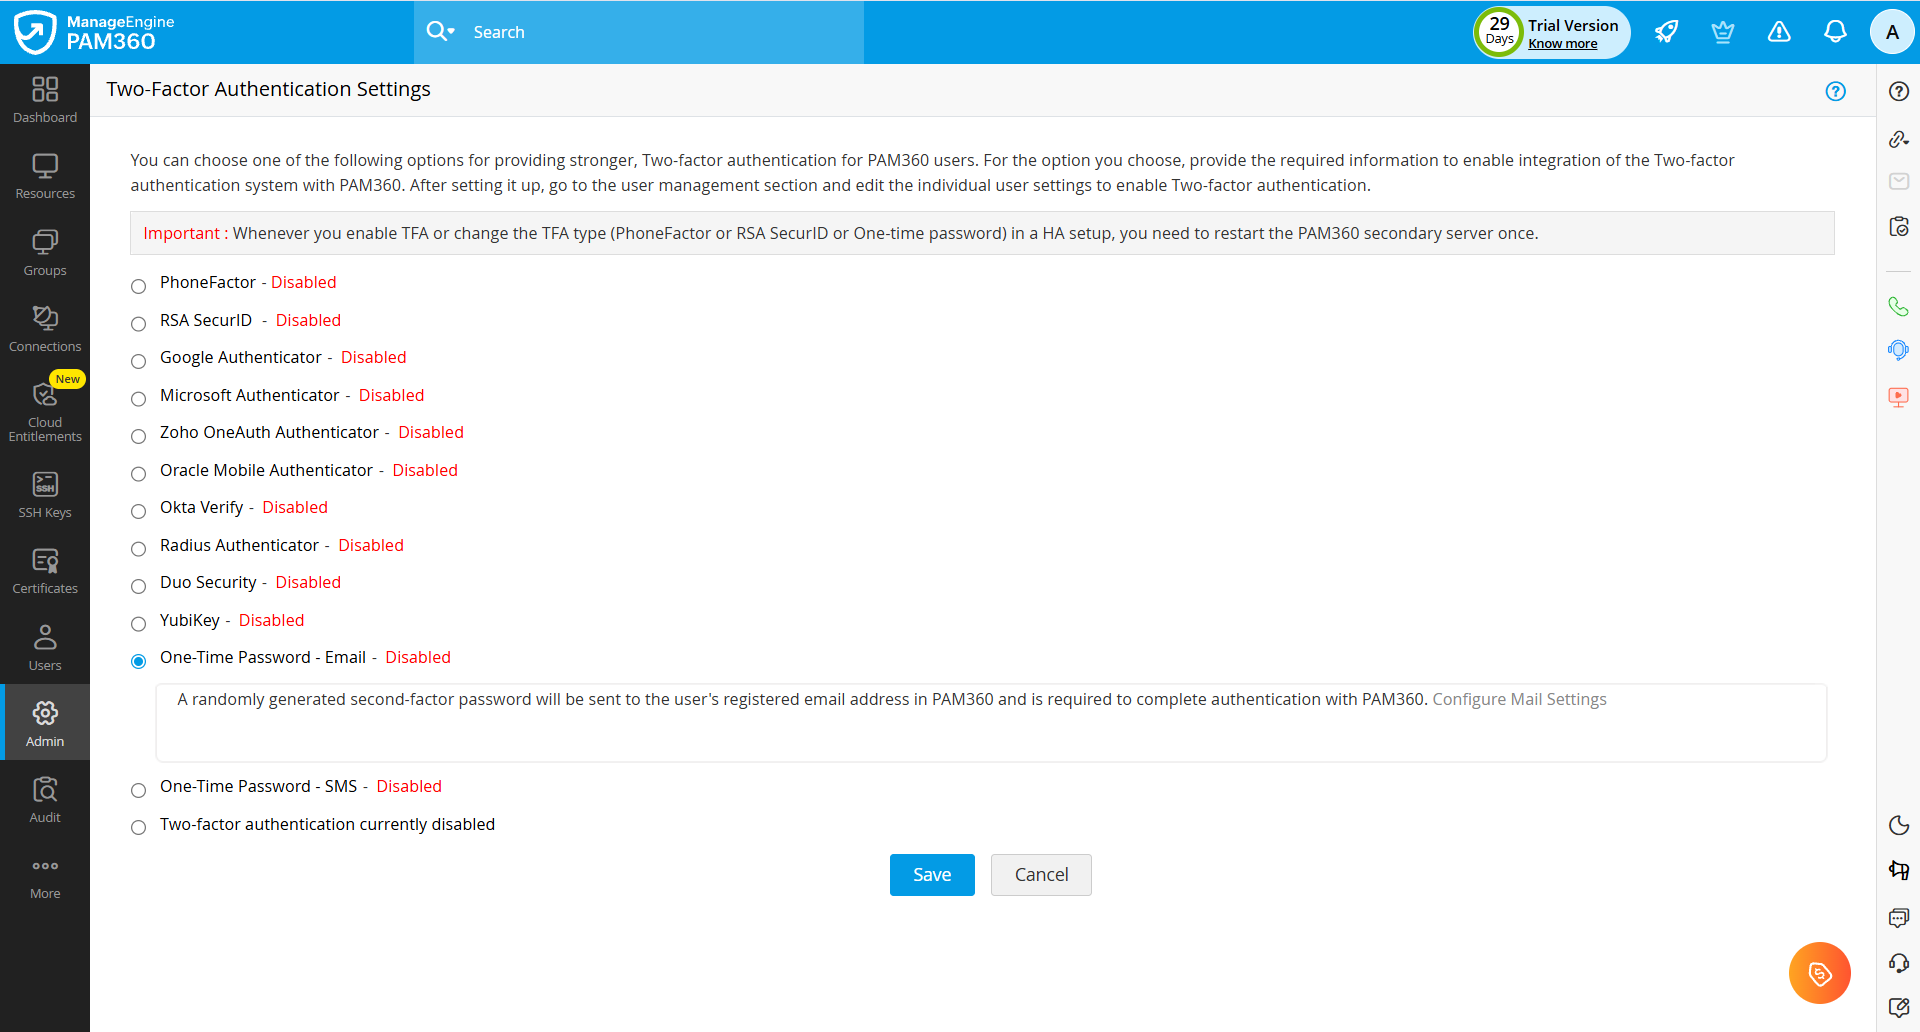Open the Connections section

[45, 329]
